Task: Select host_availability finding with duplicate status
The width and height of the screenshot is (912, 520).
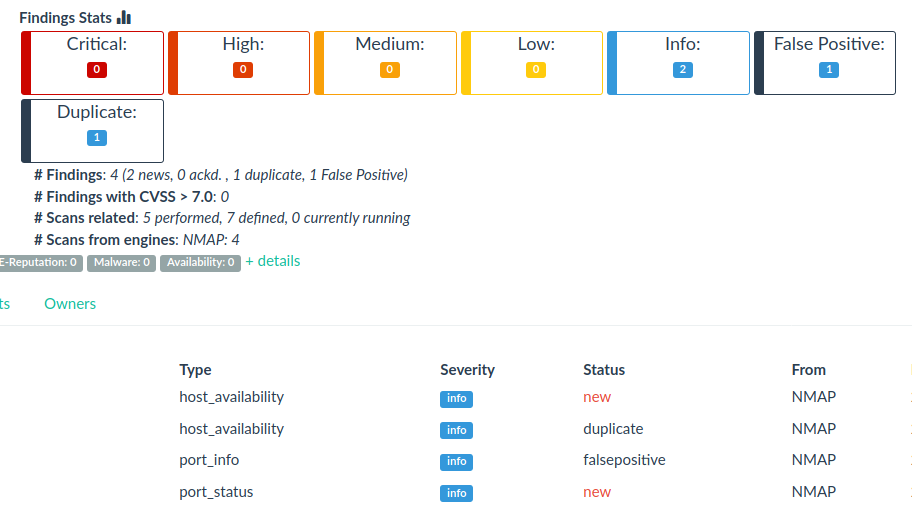Action: pyautogui.click(x=231, y=429)
